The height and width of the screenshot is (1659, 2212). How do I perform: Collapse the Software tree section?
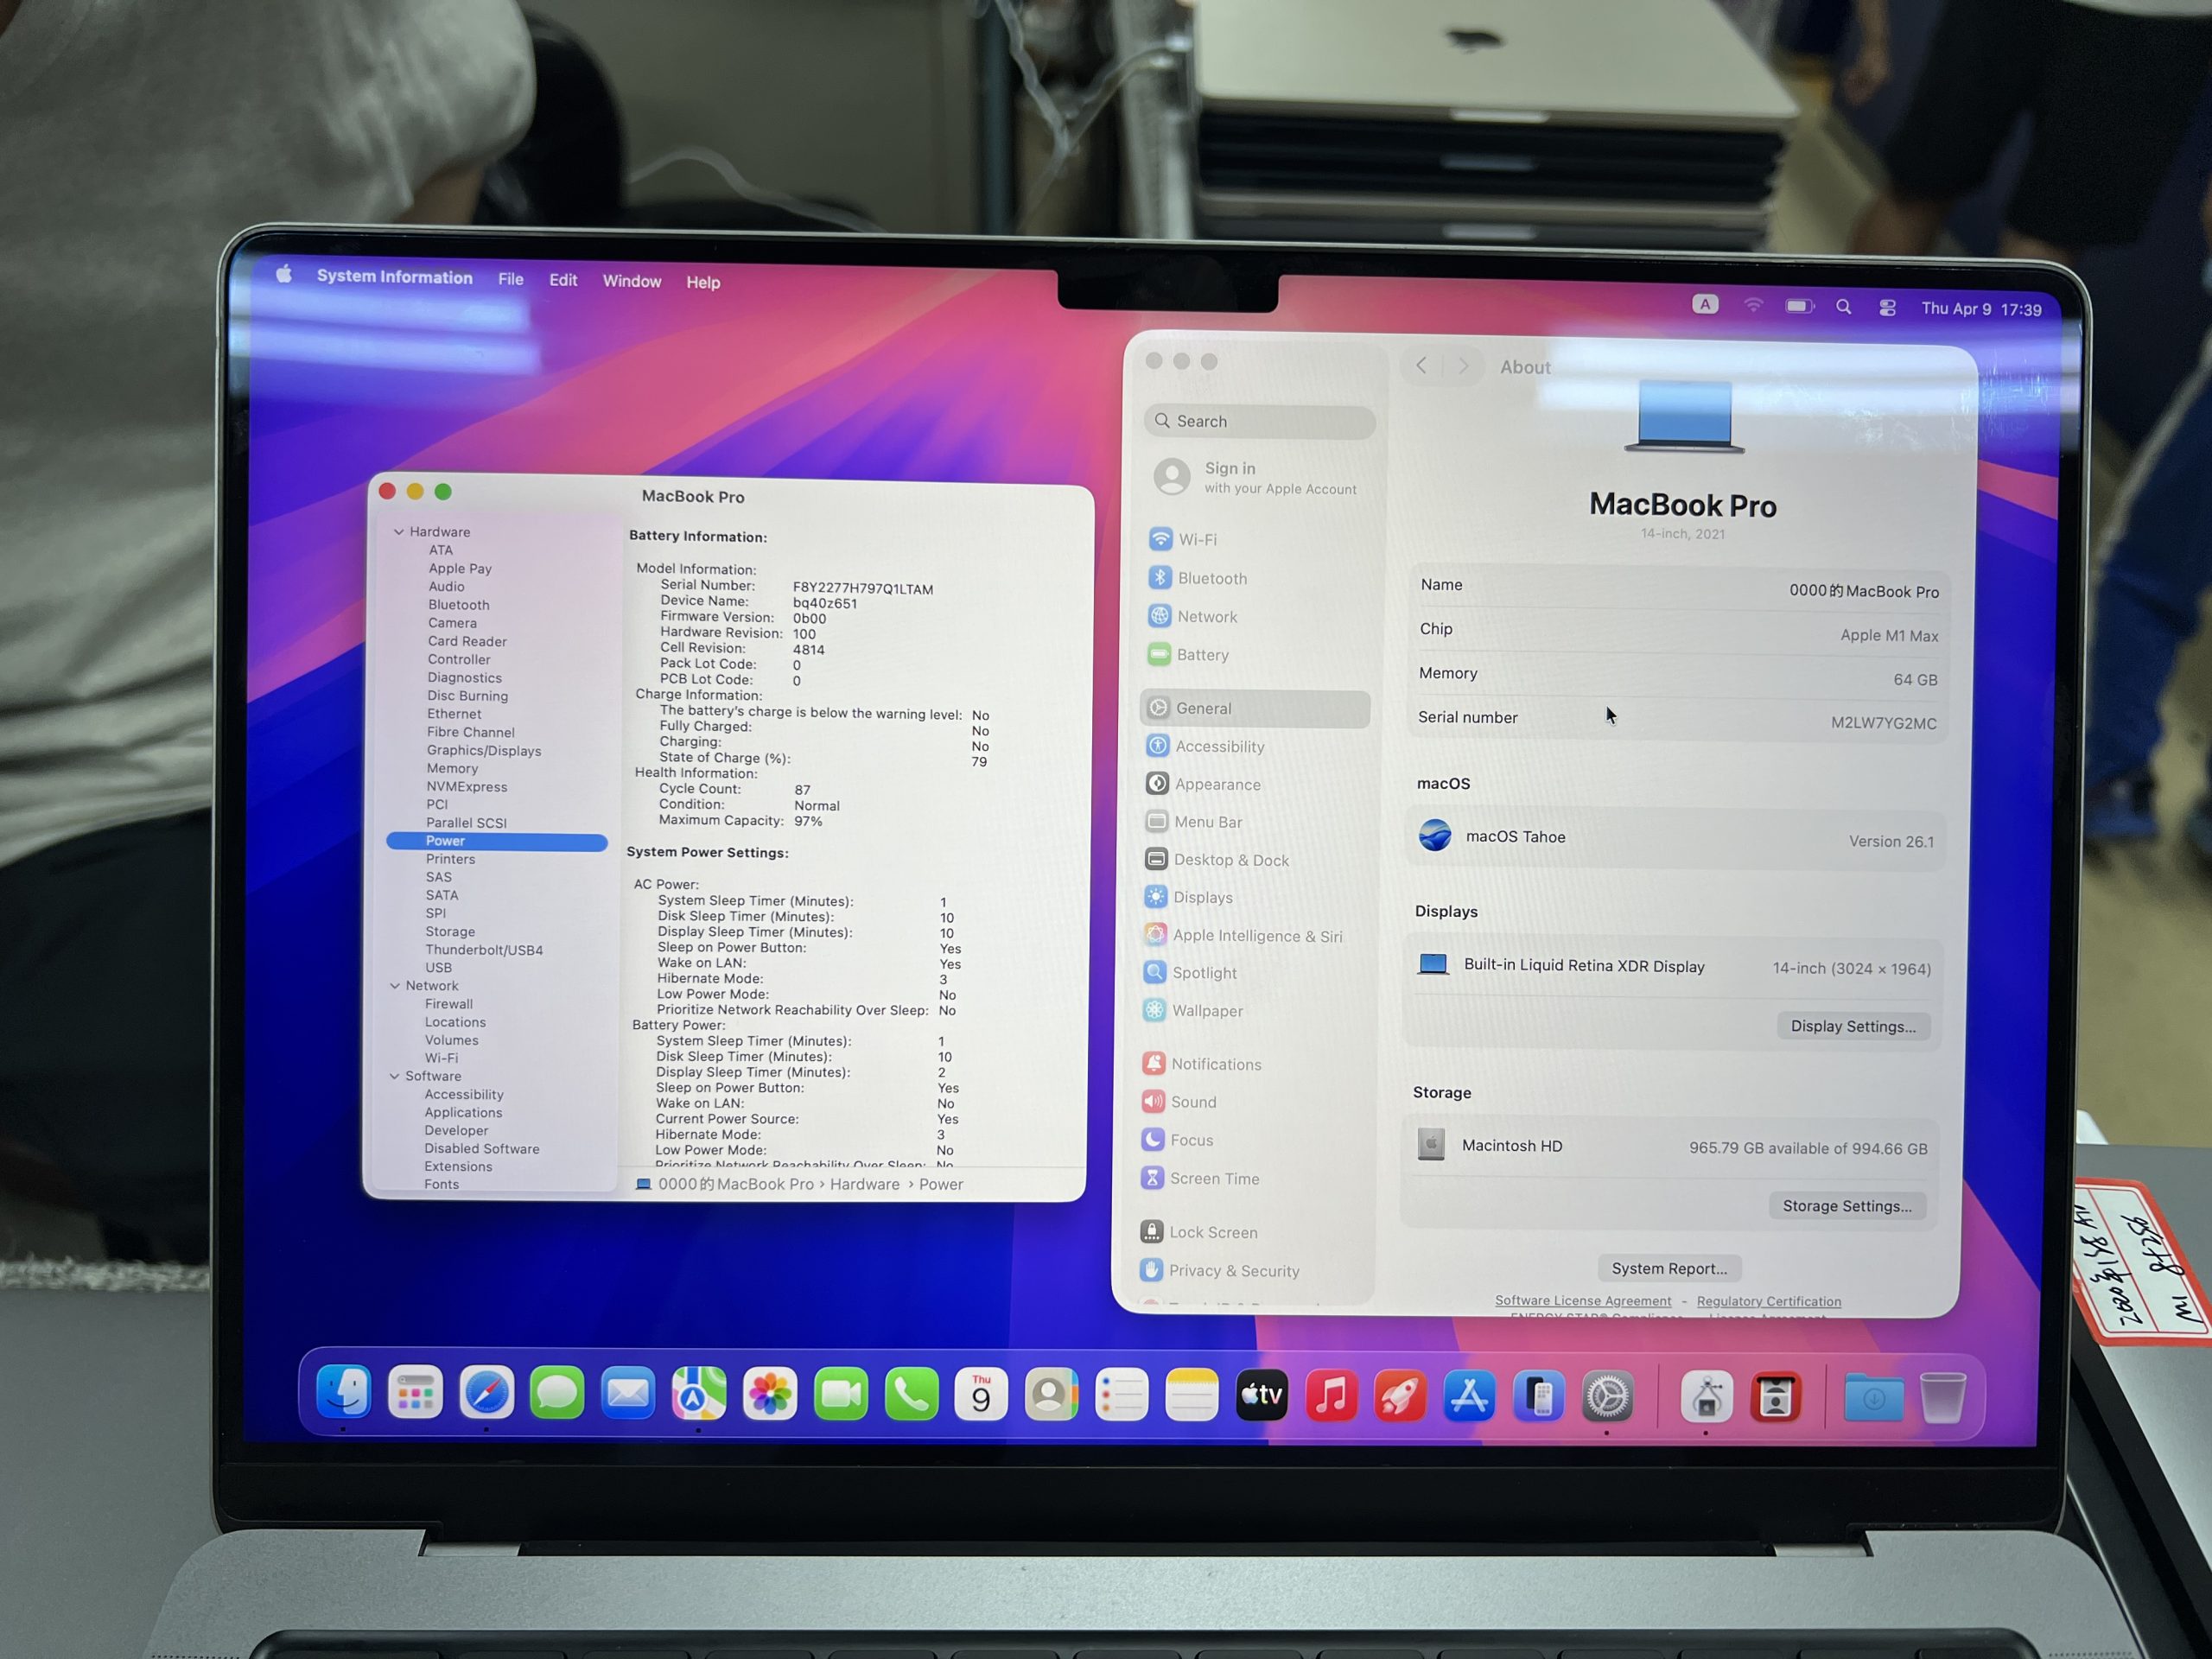pyautogui.click(x=394, y=1076)
